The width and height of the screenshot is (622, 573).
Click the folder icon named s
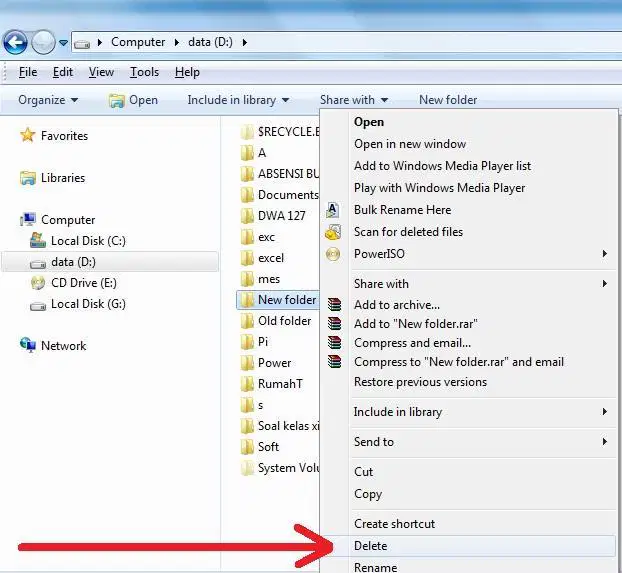pyautogui.click(x=247, y=405)
